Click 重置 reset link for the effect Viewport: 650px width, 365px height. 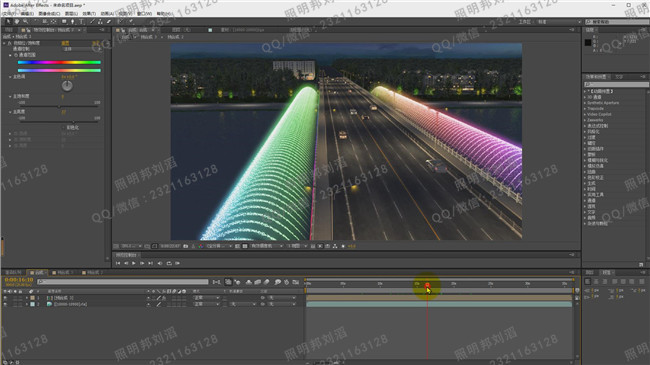(x=65, y=43)
